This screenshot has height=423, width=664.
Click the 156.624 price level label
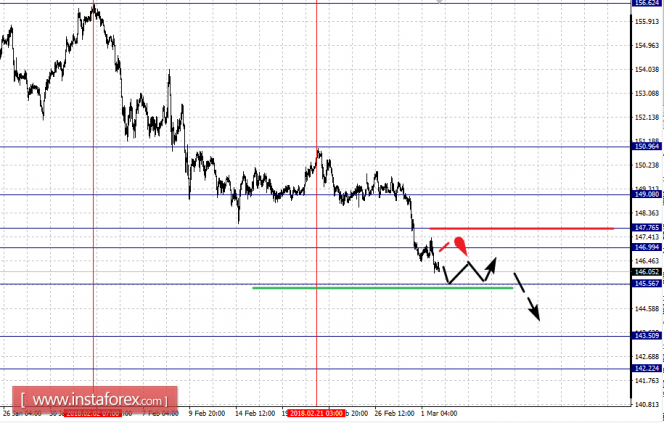tap(647, 3)
